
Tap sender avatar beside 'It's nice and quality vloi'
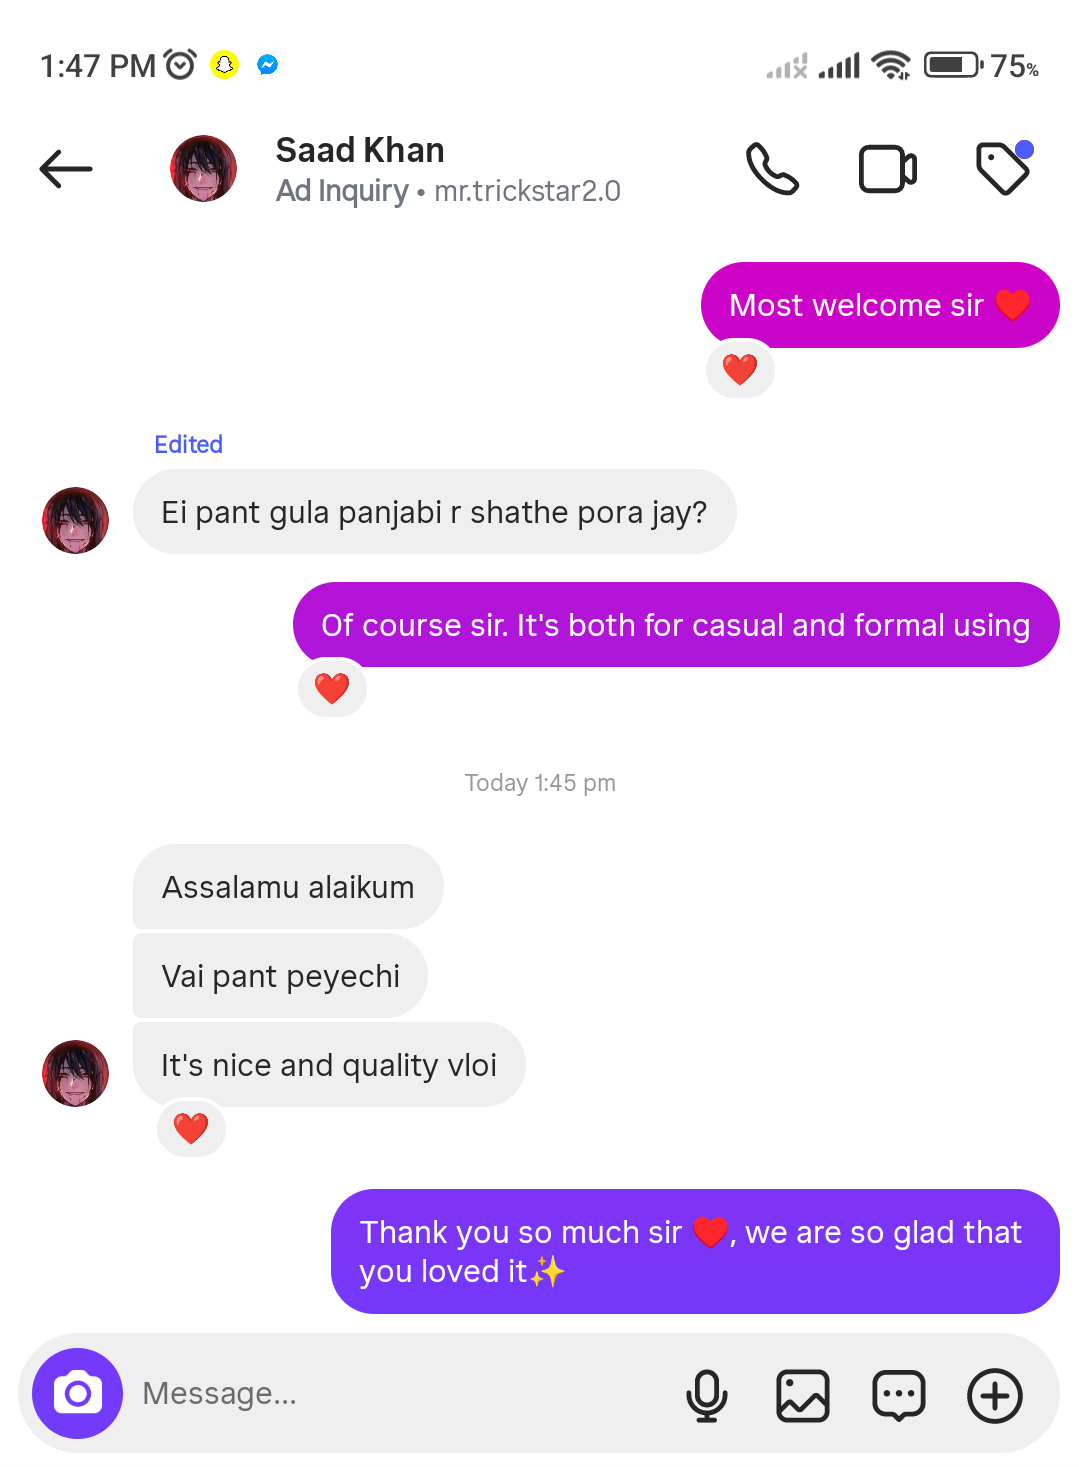[75, 1073]
